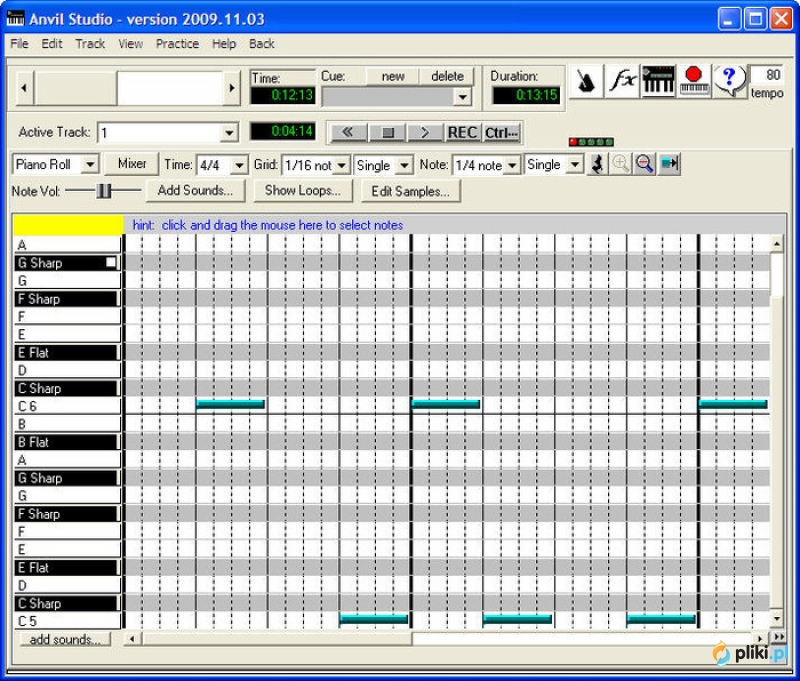Click the Show Loops... button
This screenshot has height=681, width=800.
pos(303,191)
